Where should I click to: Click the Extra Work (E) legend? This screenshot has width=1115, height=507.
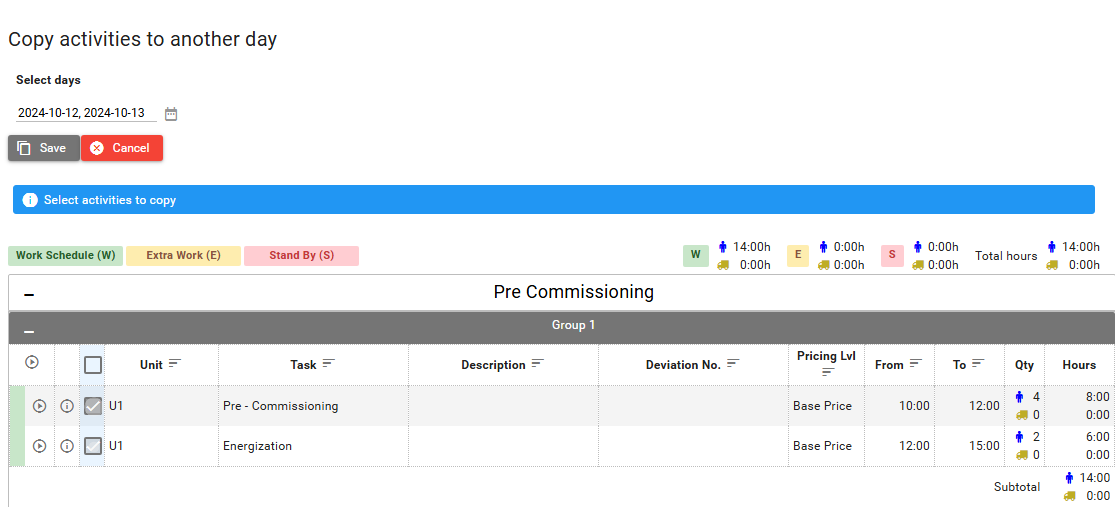click(x=183, y=255)
